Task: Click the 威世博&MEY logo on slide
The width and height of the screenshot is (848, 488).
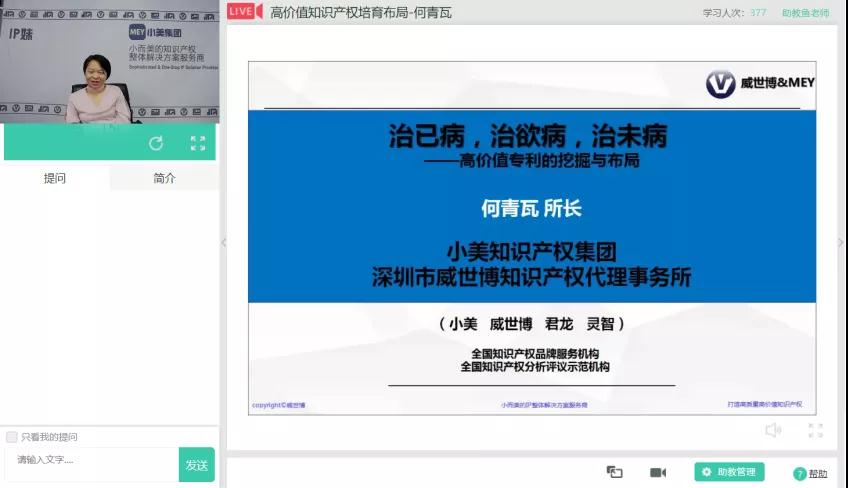Action: coord(760,84)
